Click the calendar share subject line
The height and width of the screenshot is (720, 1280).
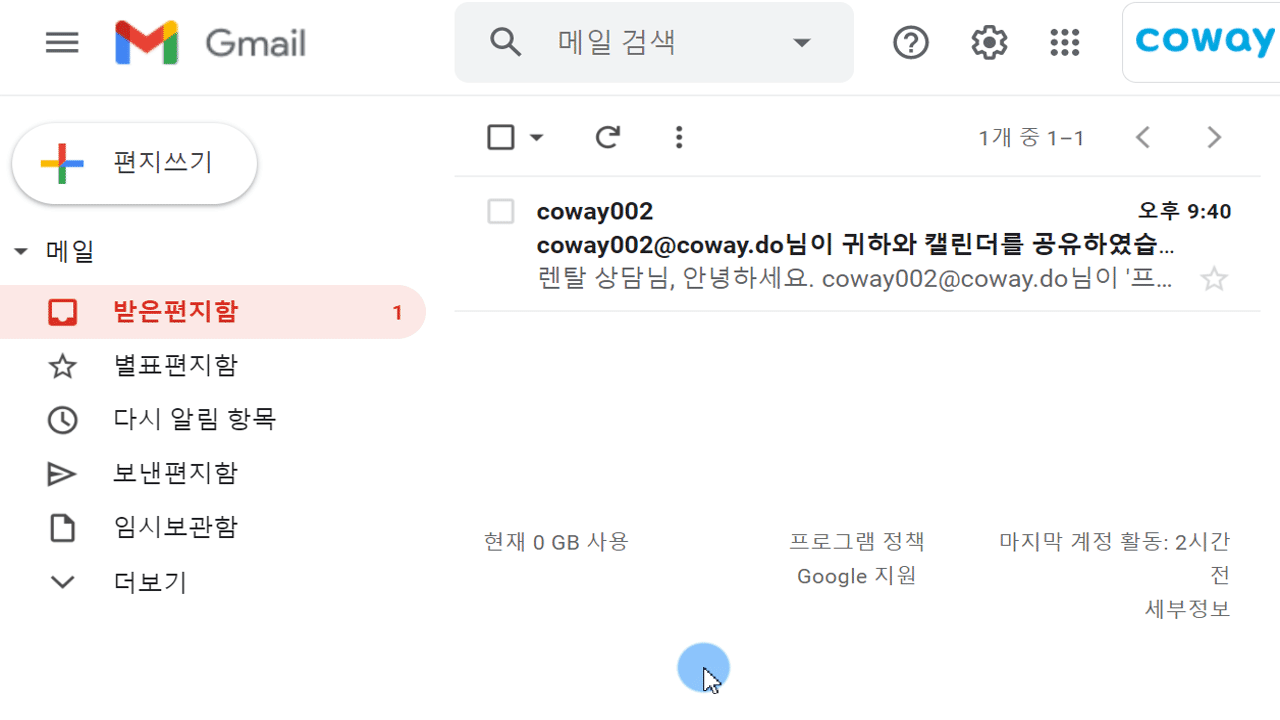click(x=856, y=245)
